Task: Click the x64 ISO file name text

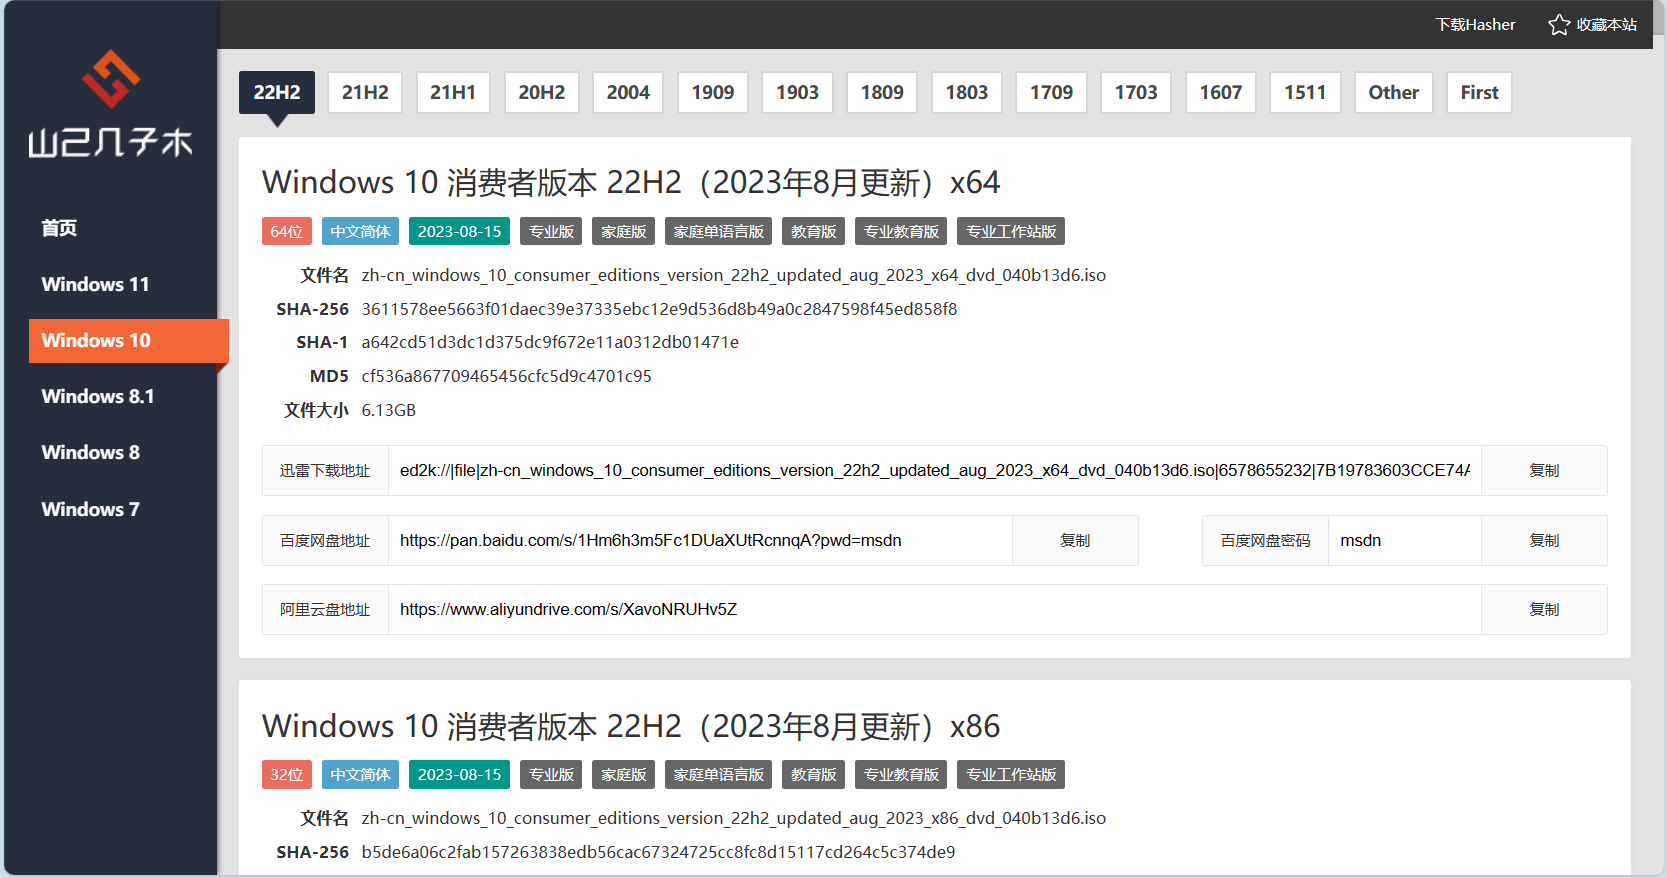Action: [733, 275]
